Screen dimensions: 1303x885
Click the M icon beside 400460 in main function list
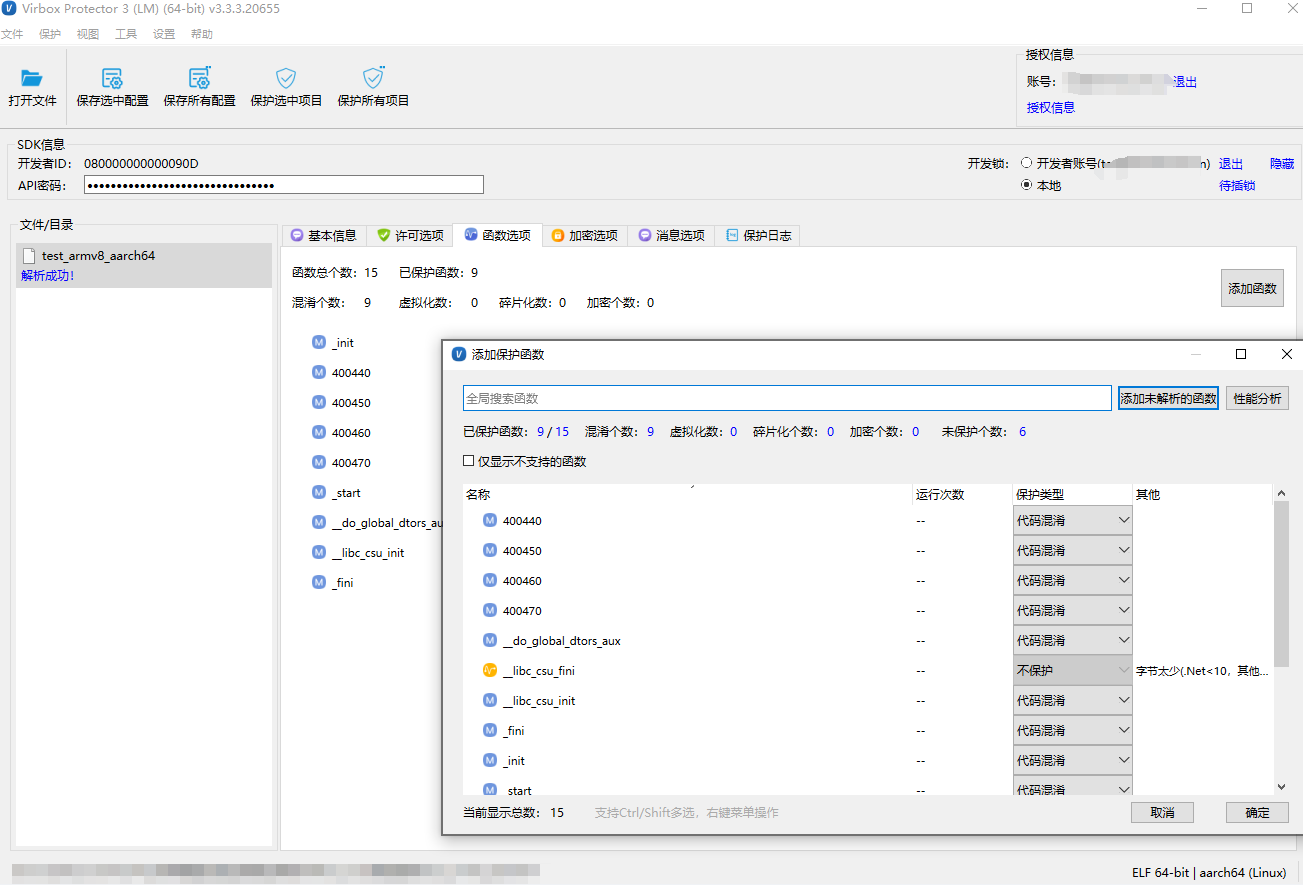click(319, 432)
